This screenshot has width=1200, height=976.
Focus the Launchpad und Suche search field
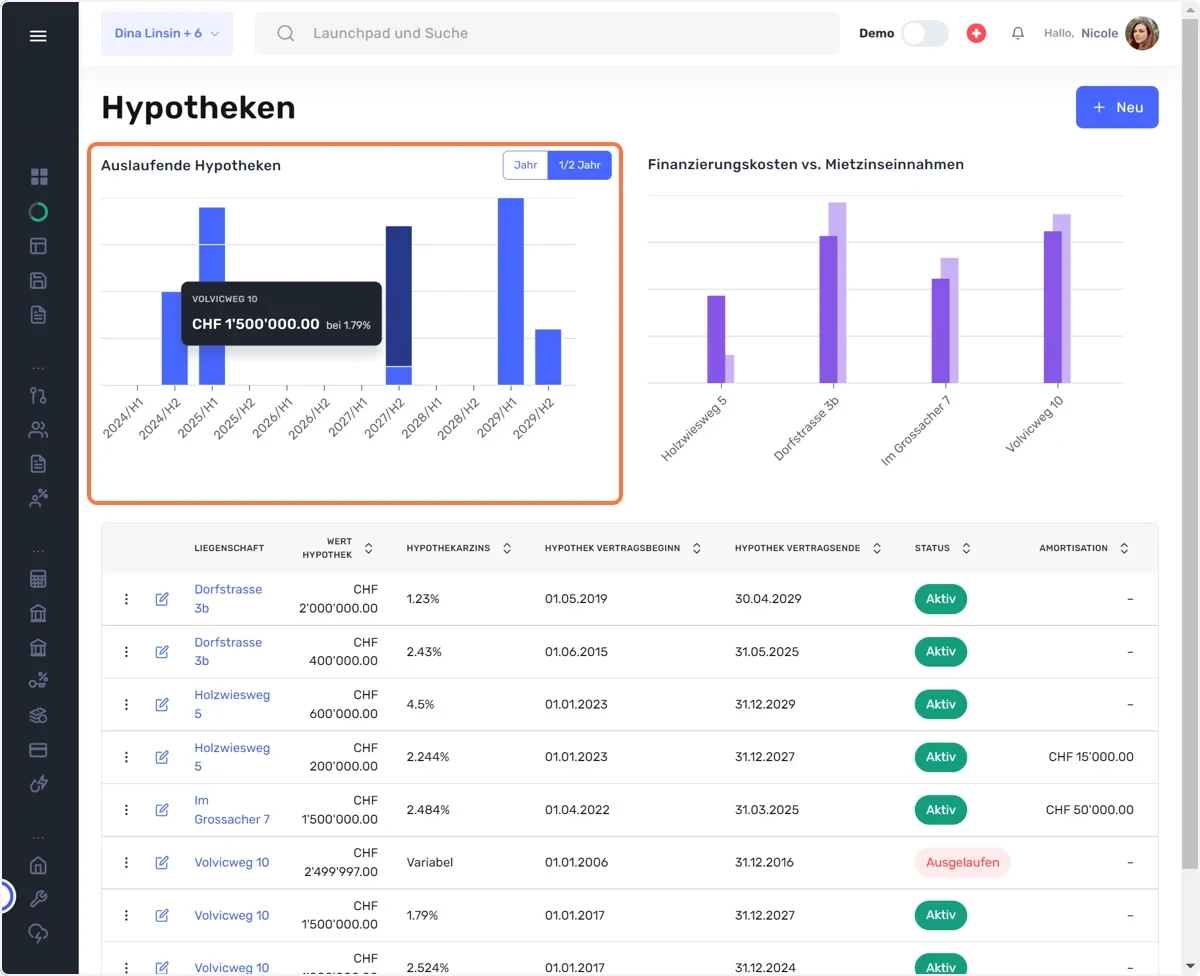(x=547, y=33)
